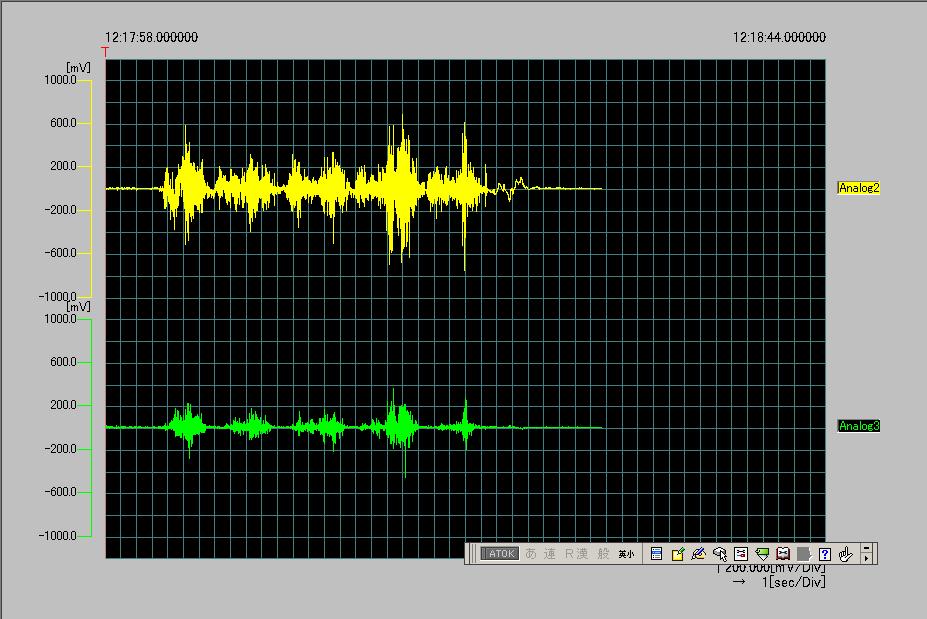
Task: Expand language bar options arrow
Action: [x=867, y=558]
